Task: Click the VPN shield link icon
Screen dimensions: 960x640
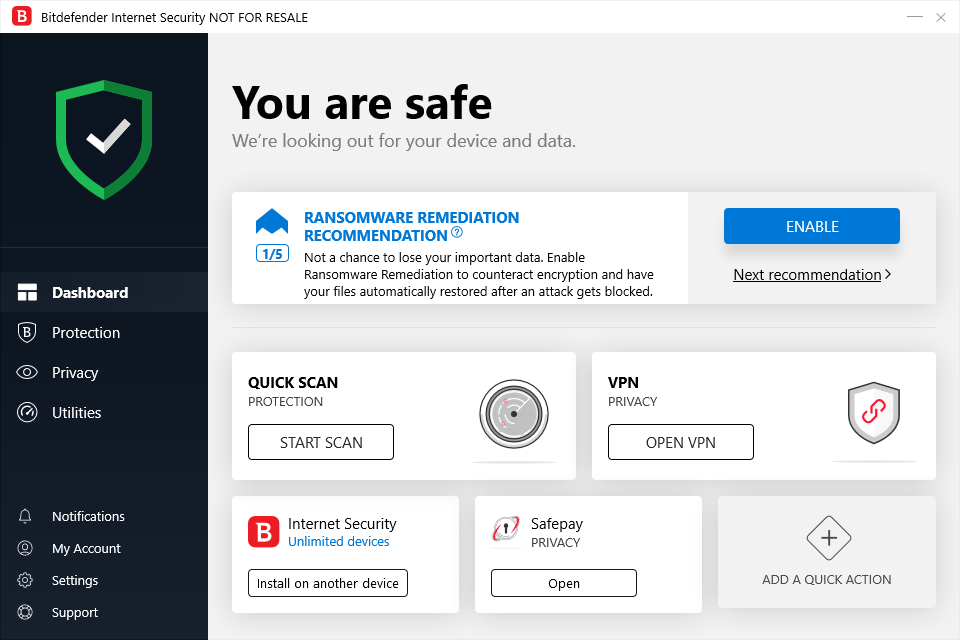Action: coord(874,412)
